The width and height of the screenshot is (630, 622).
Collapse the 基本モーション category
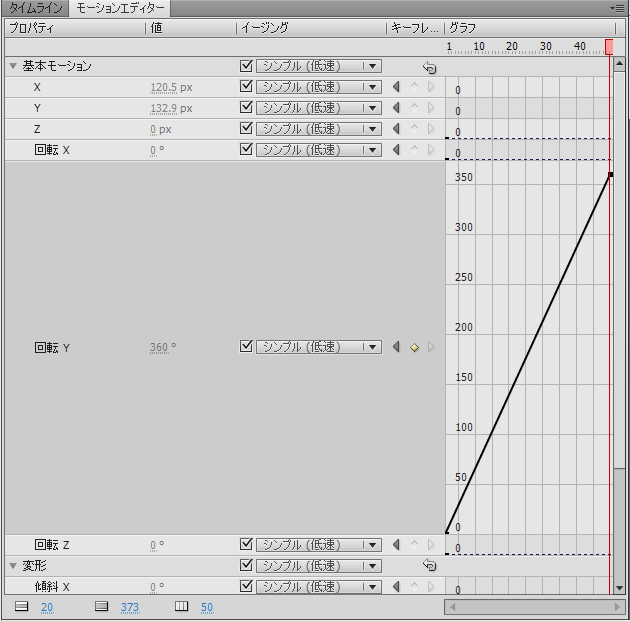point(13,66)
